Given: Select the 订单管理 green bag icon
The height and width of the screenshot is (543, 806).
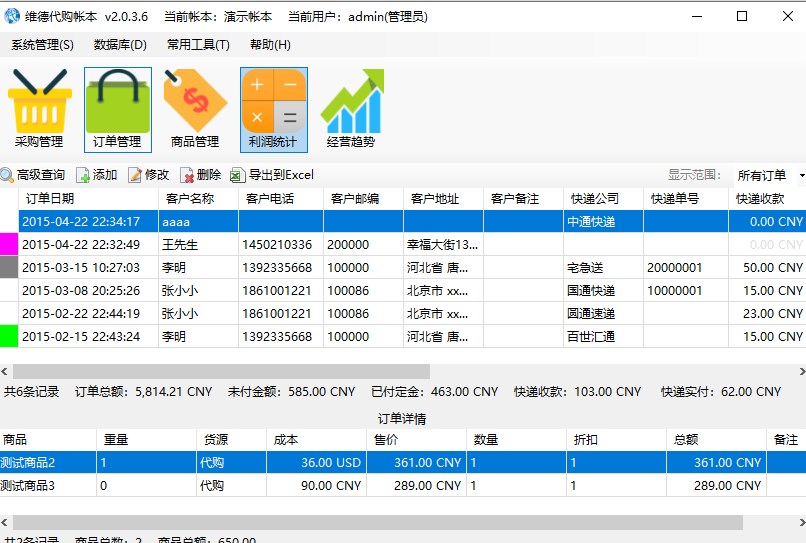Looking at the screenshot, I should (117, 108).
